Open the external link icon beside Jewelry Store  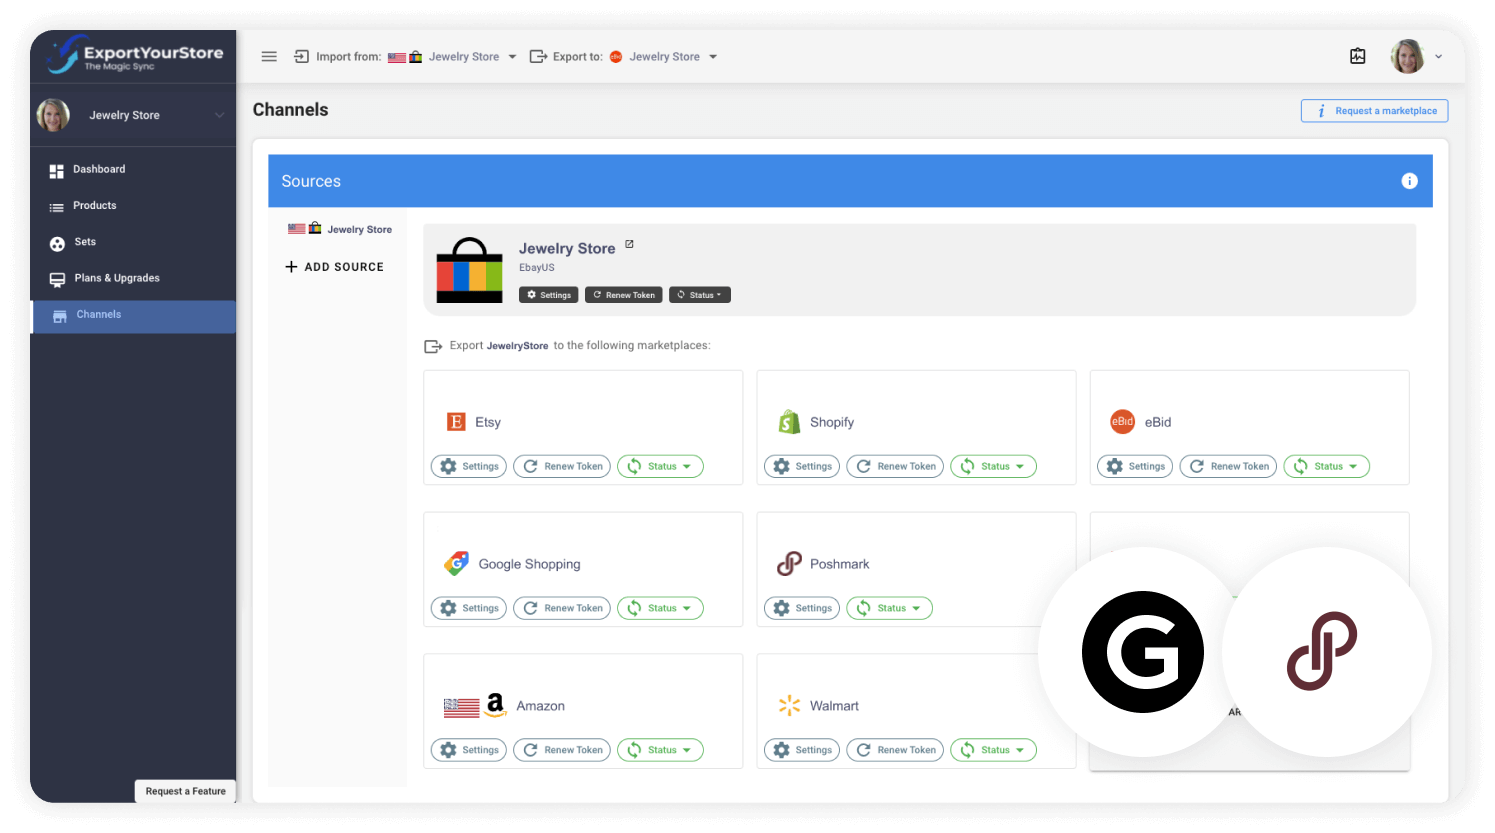pos(629,244)
